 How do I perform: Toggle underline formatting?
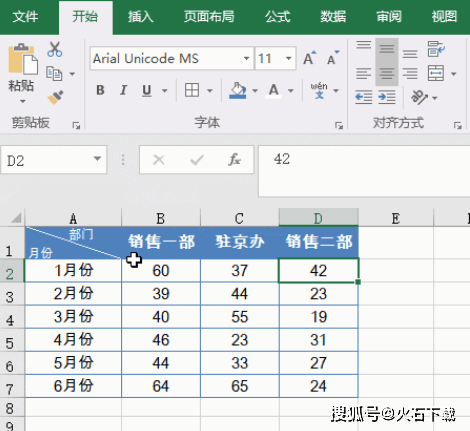147,90
